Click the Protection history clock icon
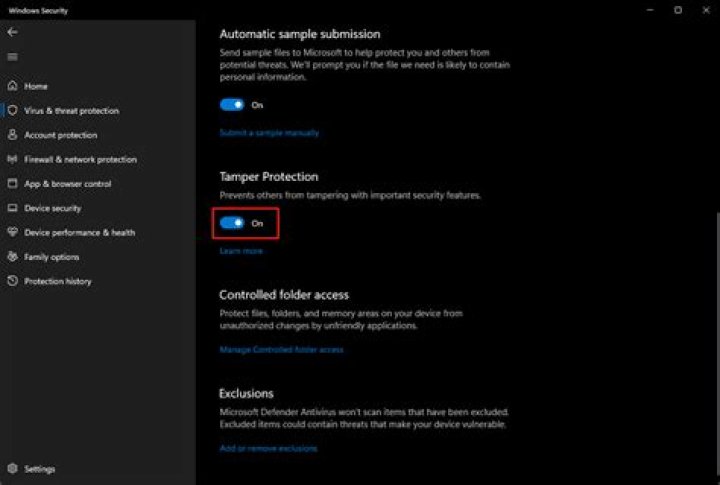The height and width of the screenshot is (485, 720). [x=12, y=281]
